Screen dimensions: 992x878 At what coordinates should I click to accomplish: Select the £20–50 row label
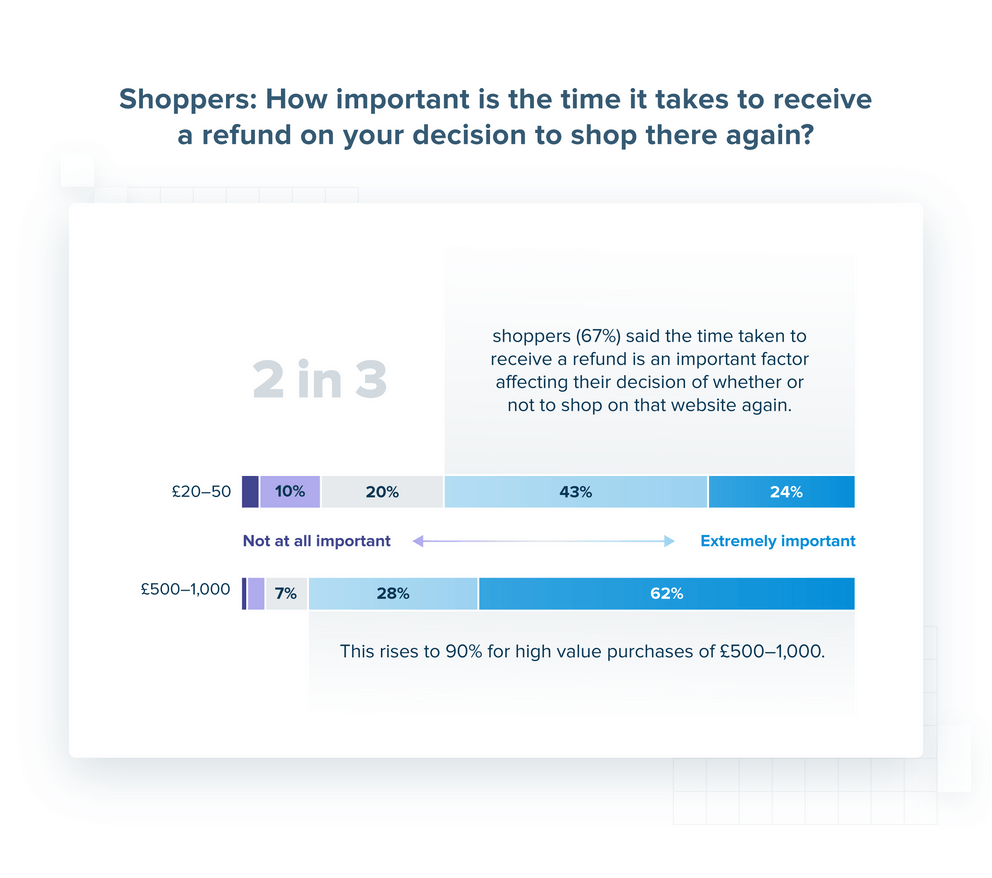tap(201, 492)
